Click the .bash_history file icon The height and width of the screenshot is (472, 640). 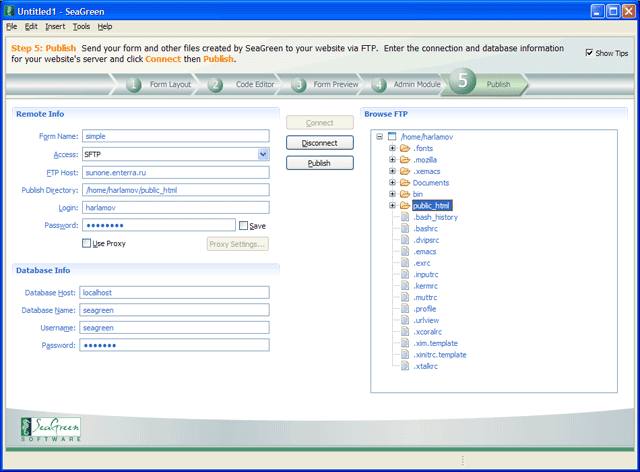pos(405,217)
